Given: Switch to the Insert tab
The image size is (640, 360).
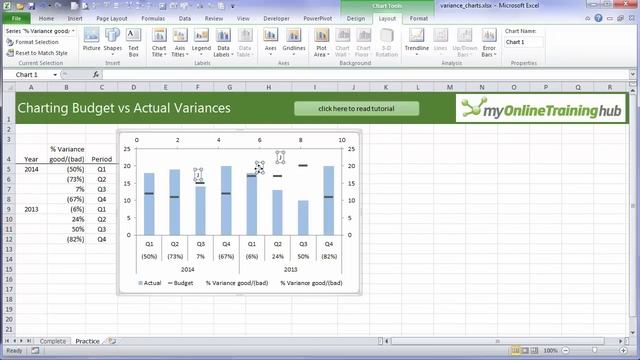Looking at the screenshot, I should 75,18.
